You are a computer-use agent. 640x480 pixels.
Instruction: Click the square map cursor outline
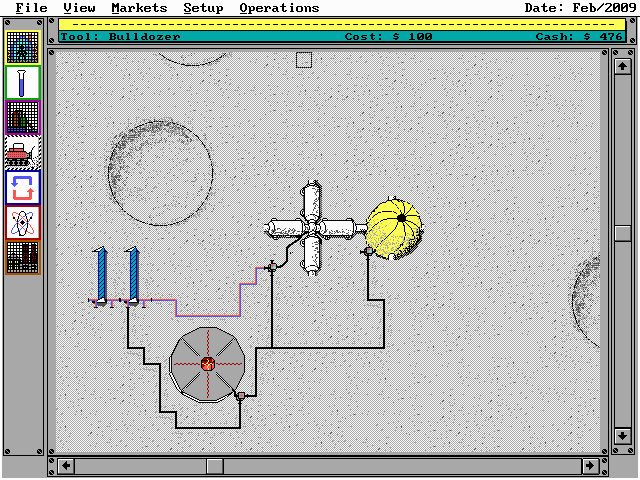click(x=304, y=60)
